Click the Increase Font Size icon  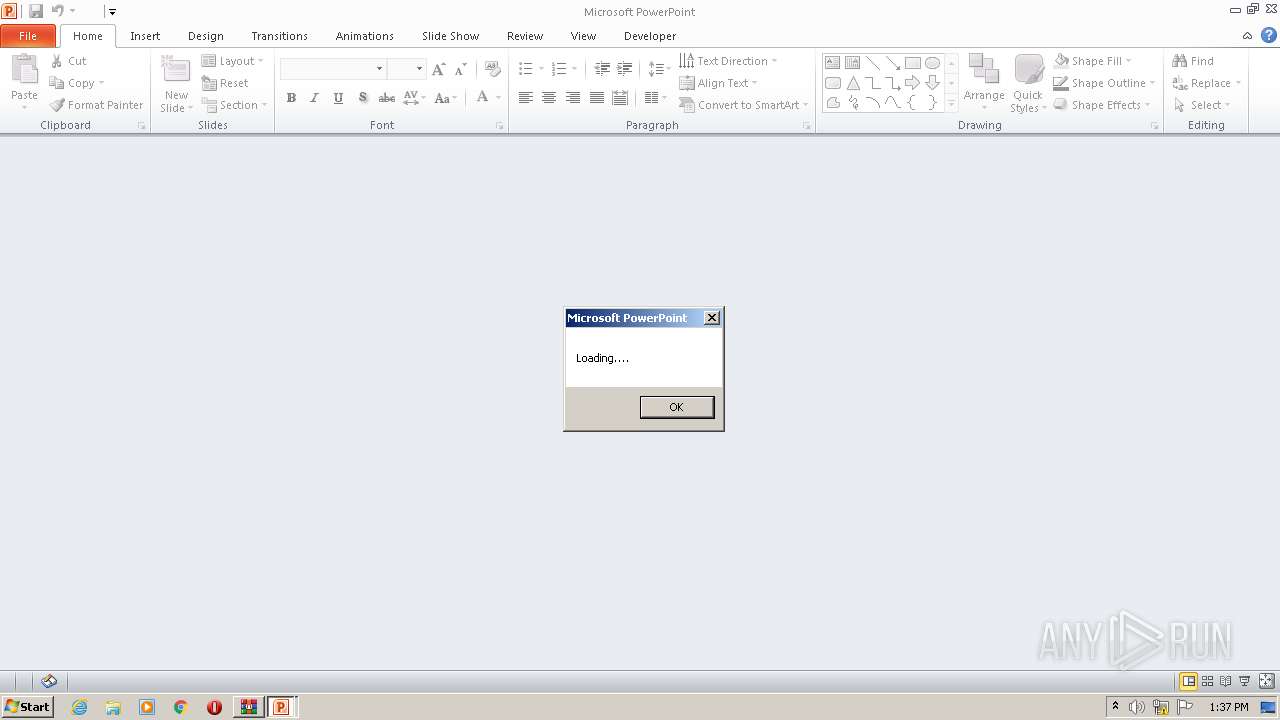(438, 69)
